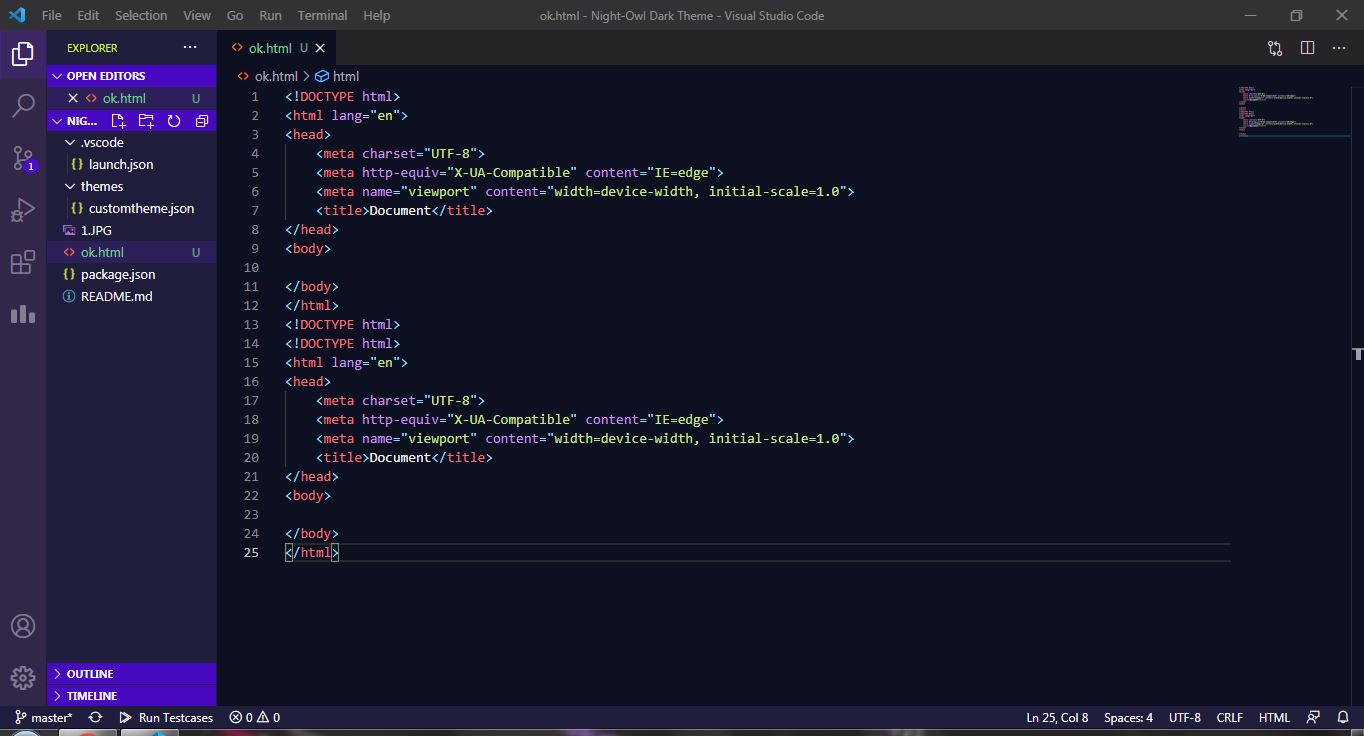
Task: Open launch.json in explorer
Action: [x=131, y=164]
